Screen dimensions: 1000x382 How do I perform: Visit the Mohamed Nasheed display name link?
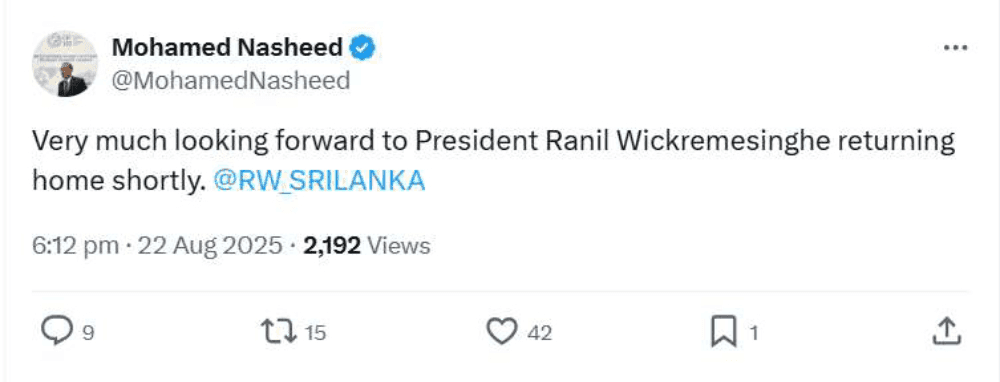coord(228,48)
